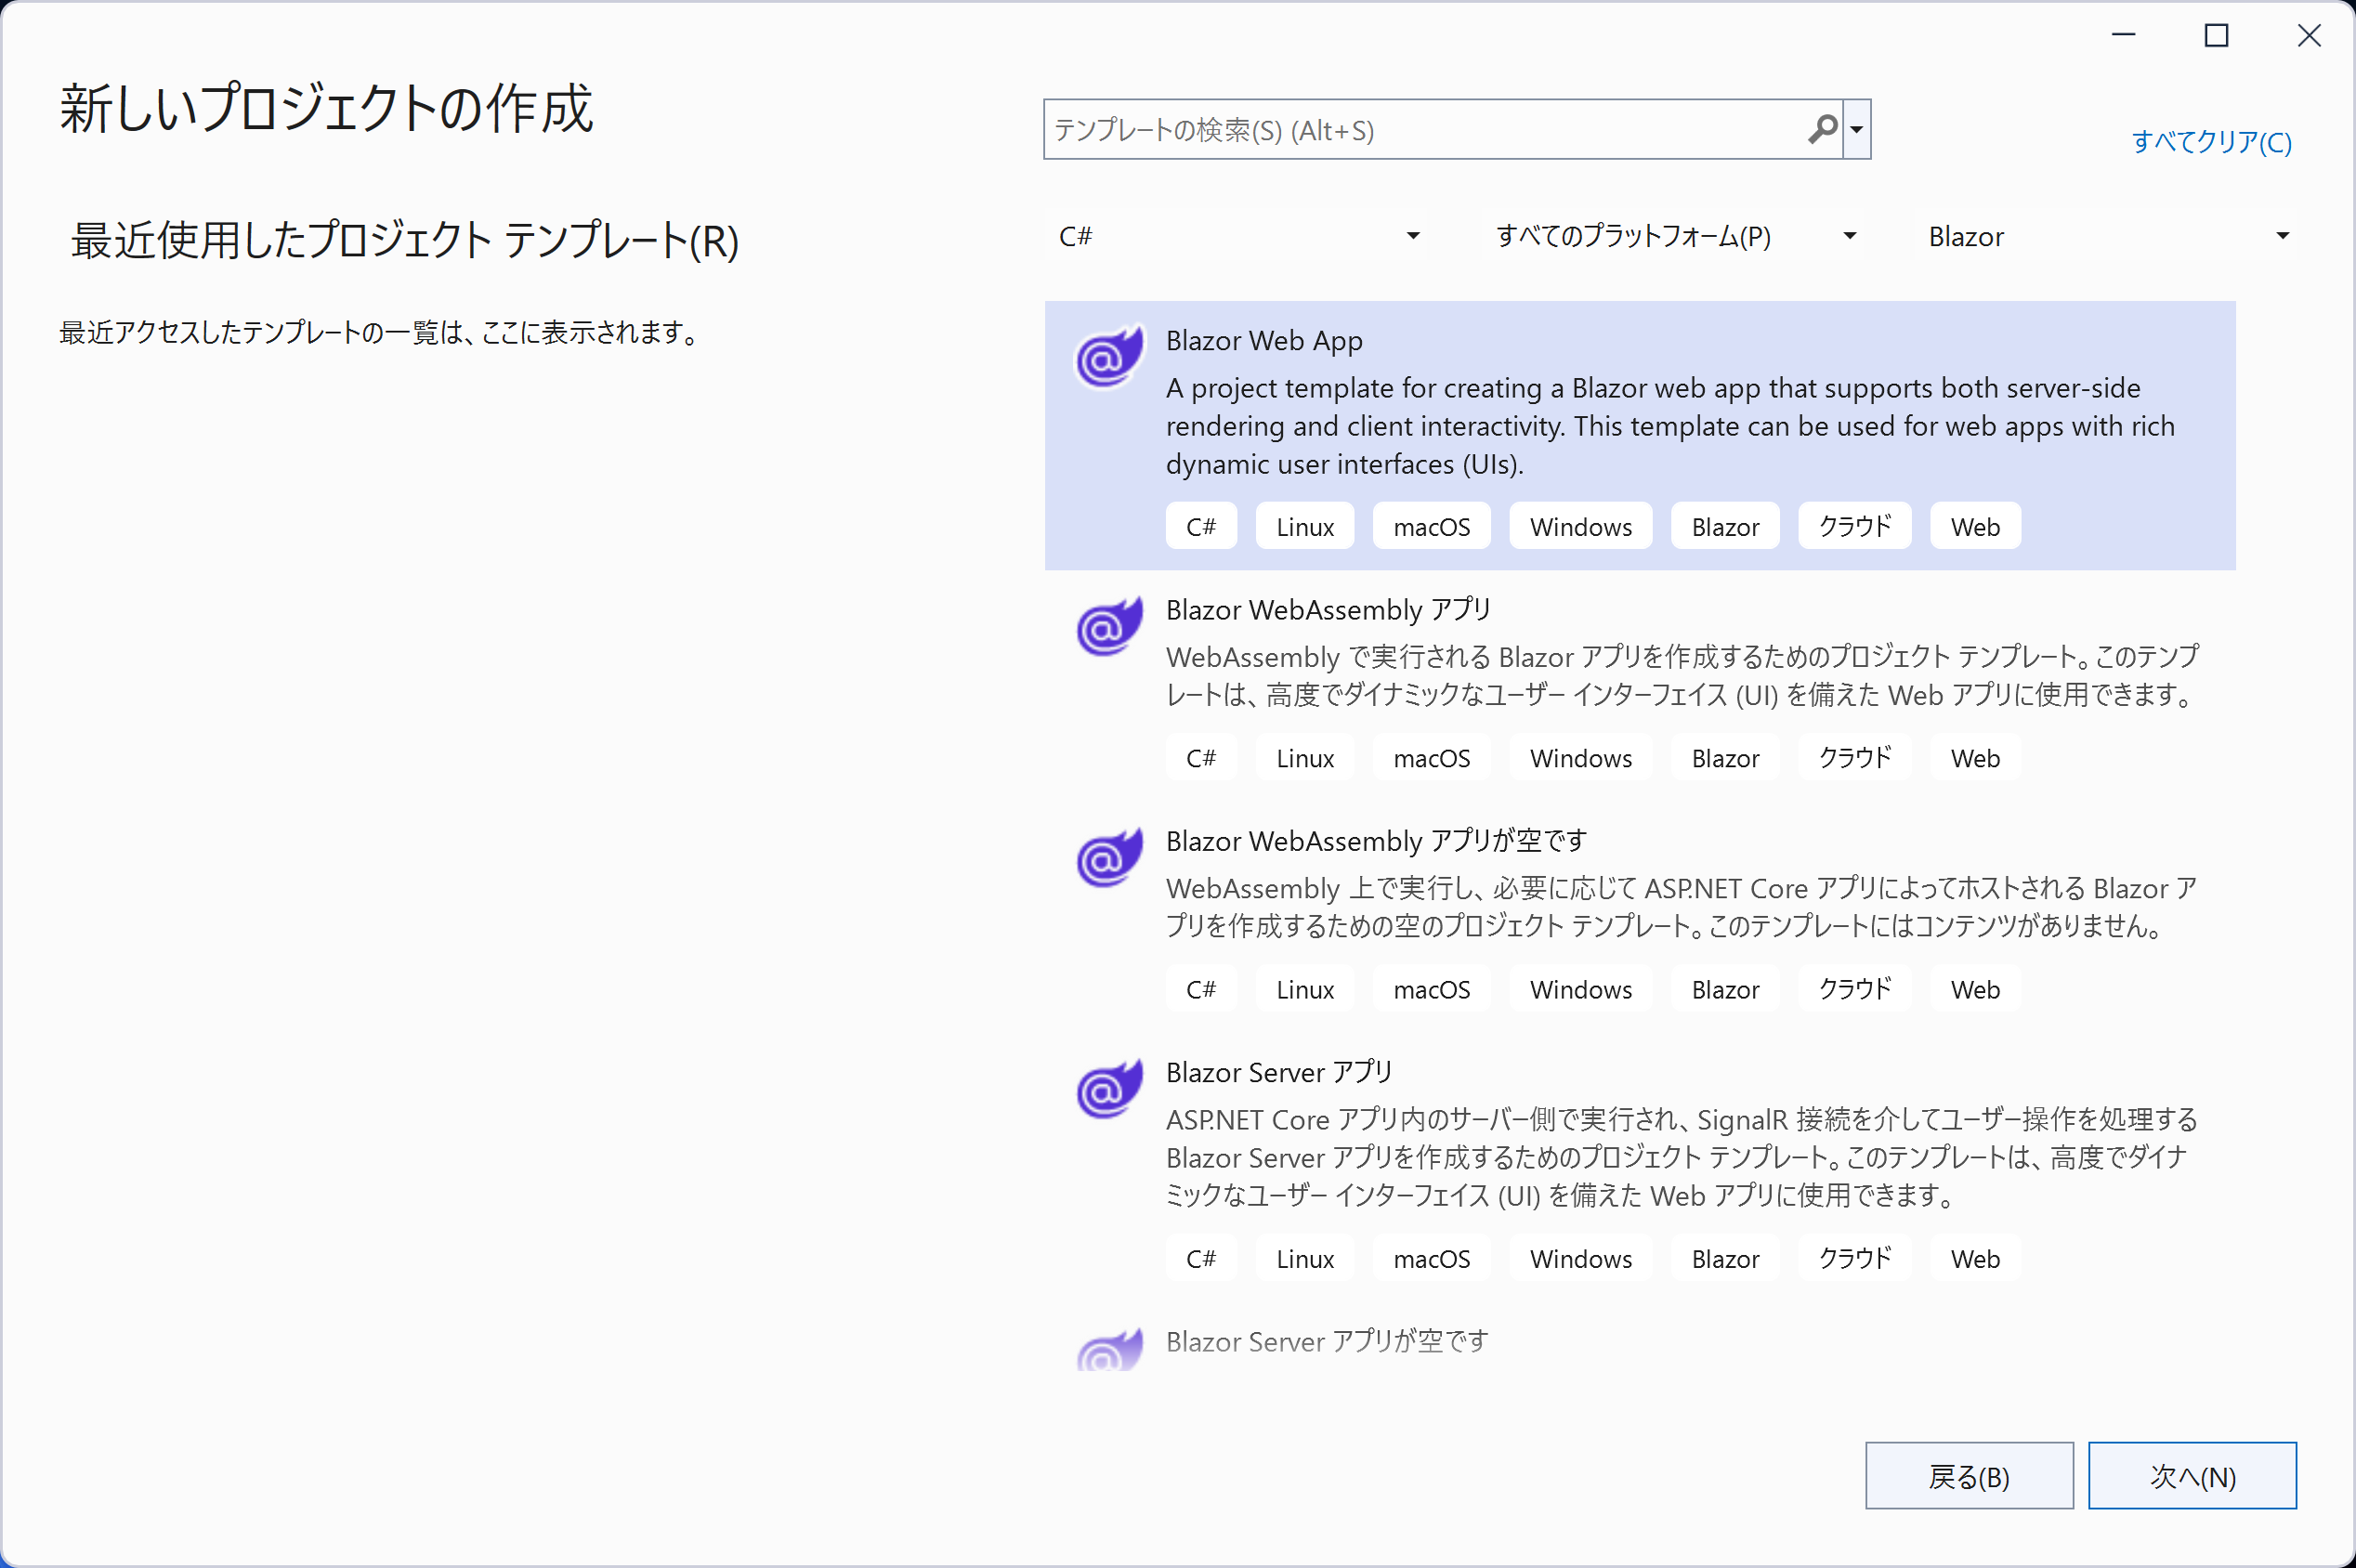
Task: Click the クラウド tag under WebAssembly アプリが空です
Action: (1855, 988)
